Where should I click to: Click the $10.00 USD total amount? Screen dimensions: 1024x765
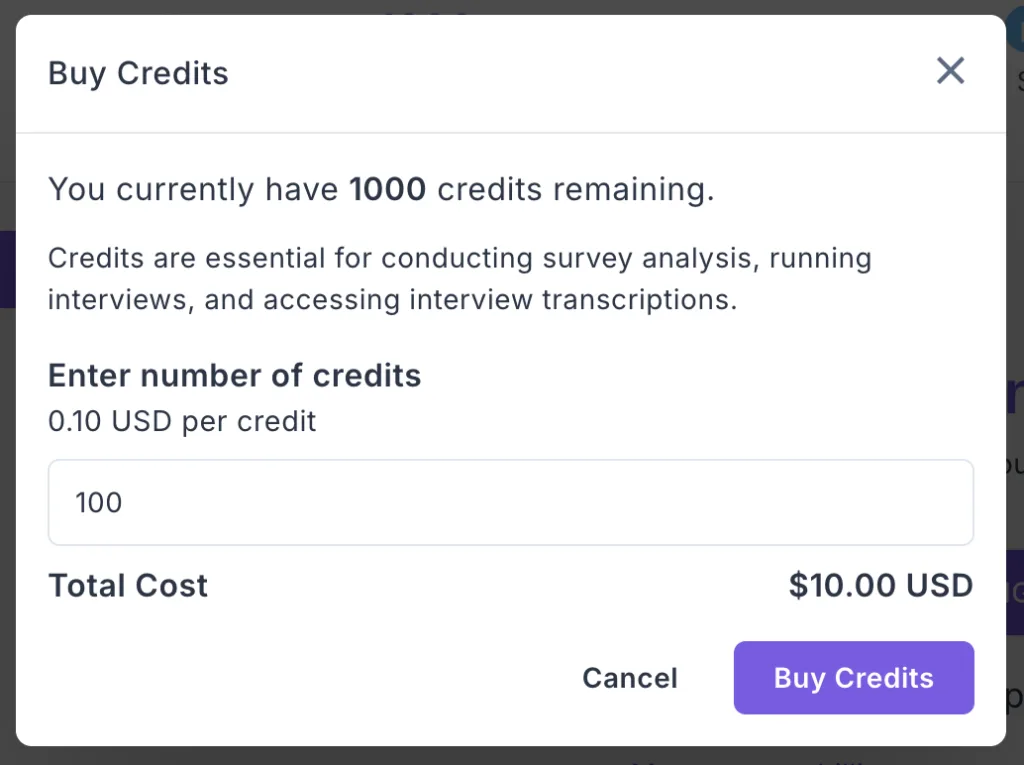pos(880,585)
